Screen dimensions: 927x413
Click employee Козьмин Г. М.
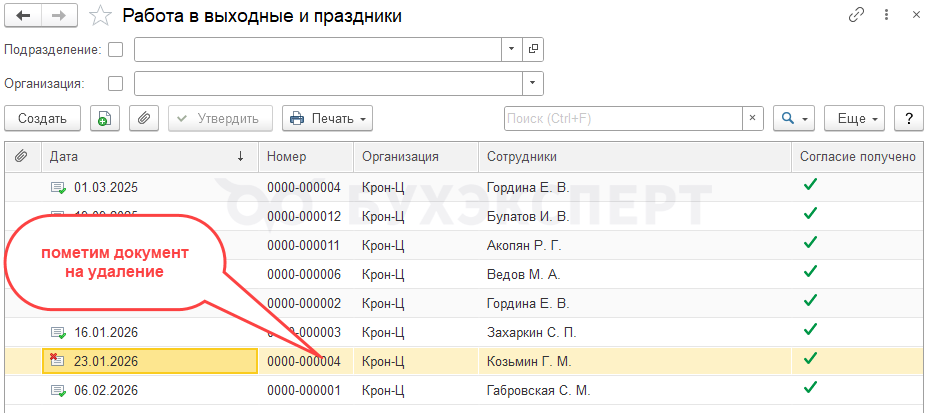(x=529, y=362)
